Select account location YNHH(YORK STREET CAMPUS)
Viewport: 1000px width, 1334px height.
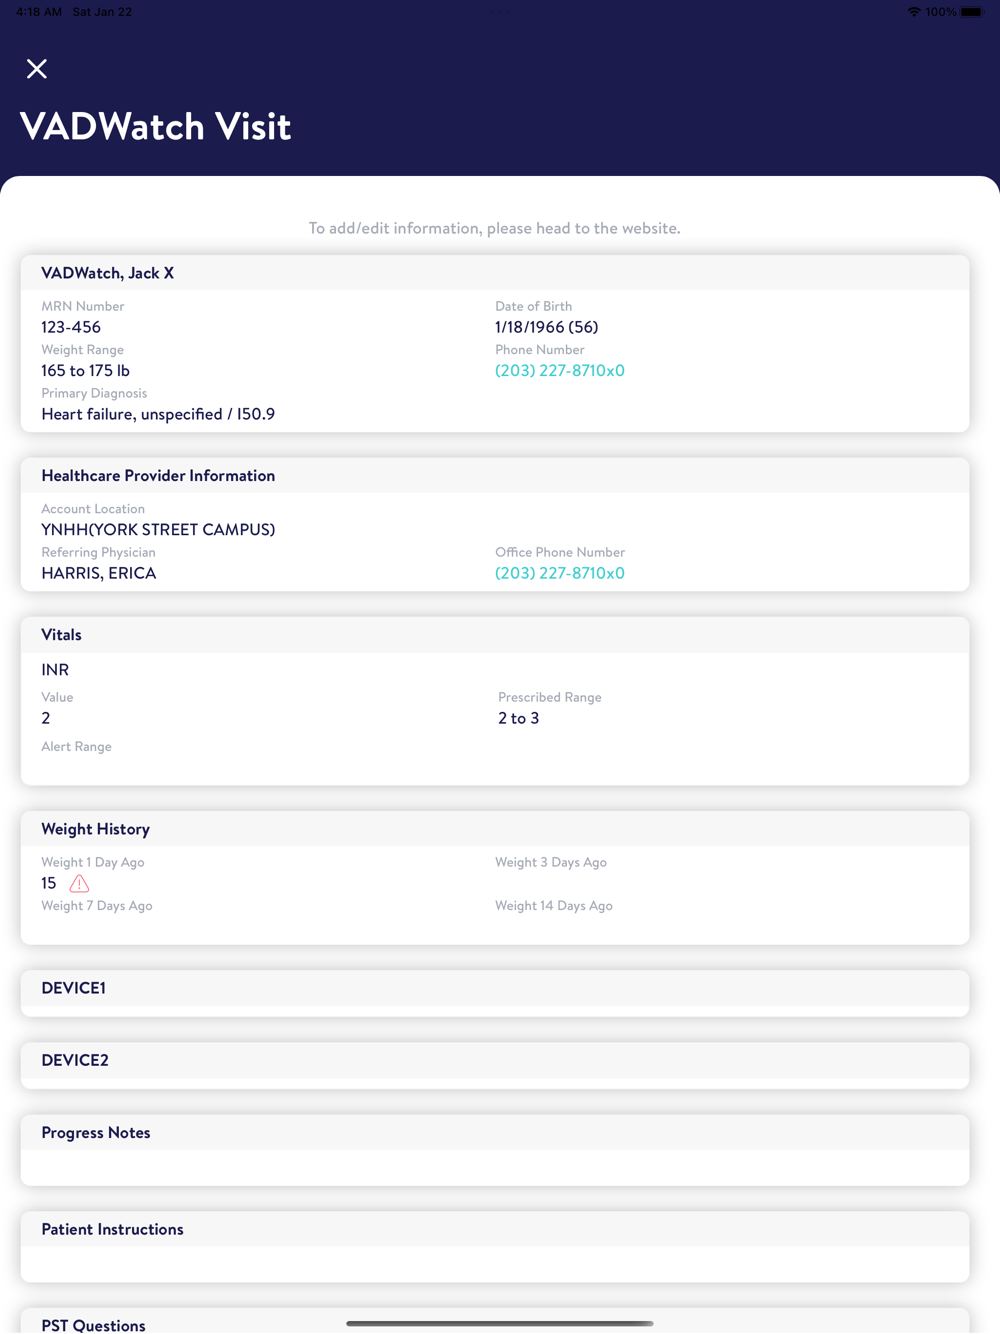click(158, 530)
